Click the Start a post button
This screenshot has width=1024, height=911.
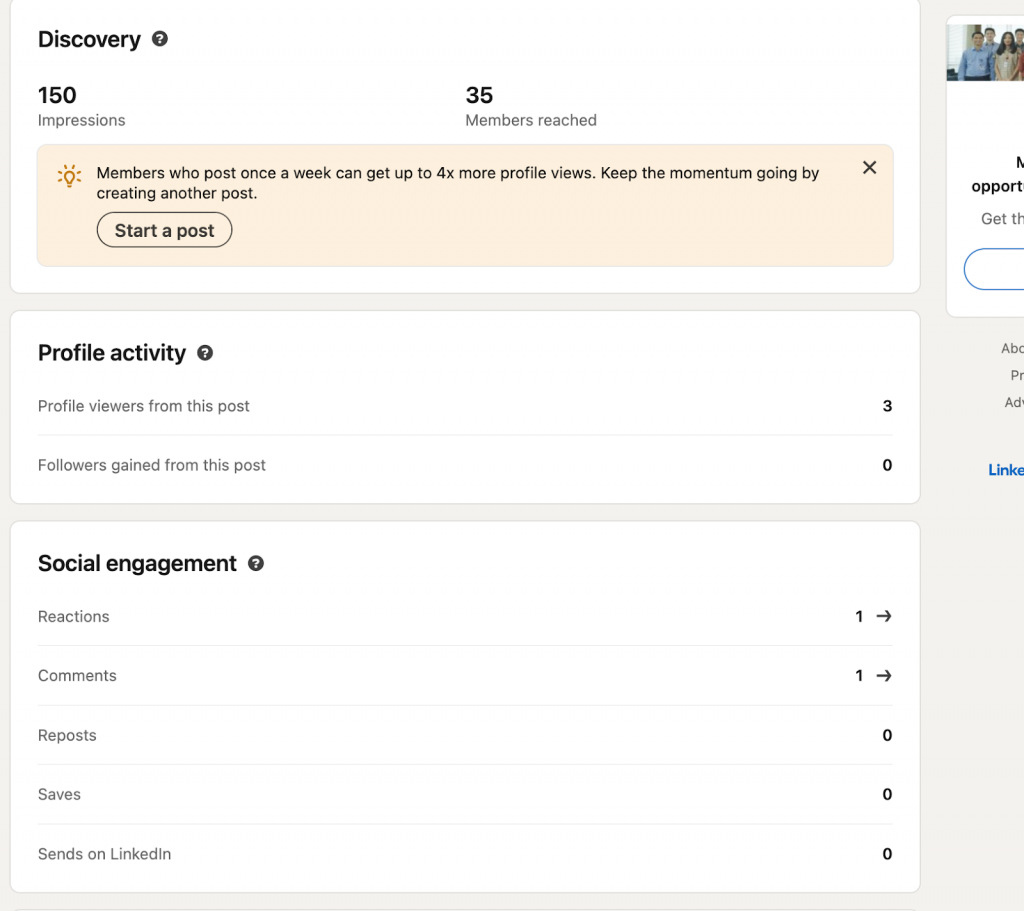(164, 229)
